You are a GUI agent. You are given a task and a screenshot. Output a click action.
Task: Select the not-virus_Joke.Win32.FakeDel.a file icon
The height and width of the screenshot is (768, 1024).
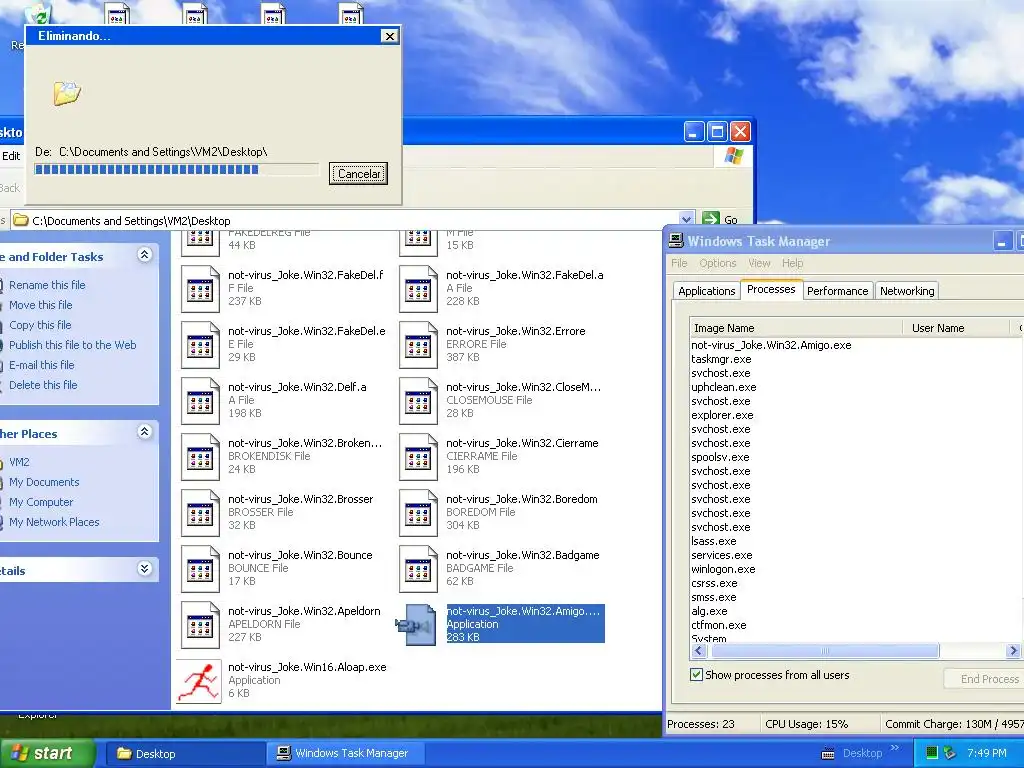[418, 289]
